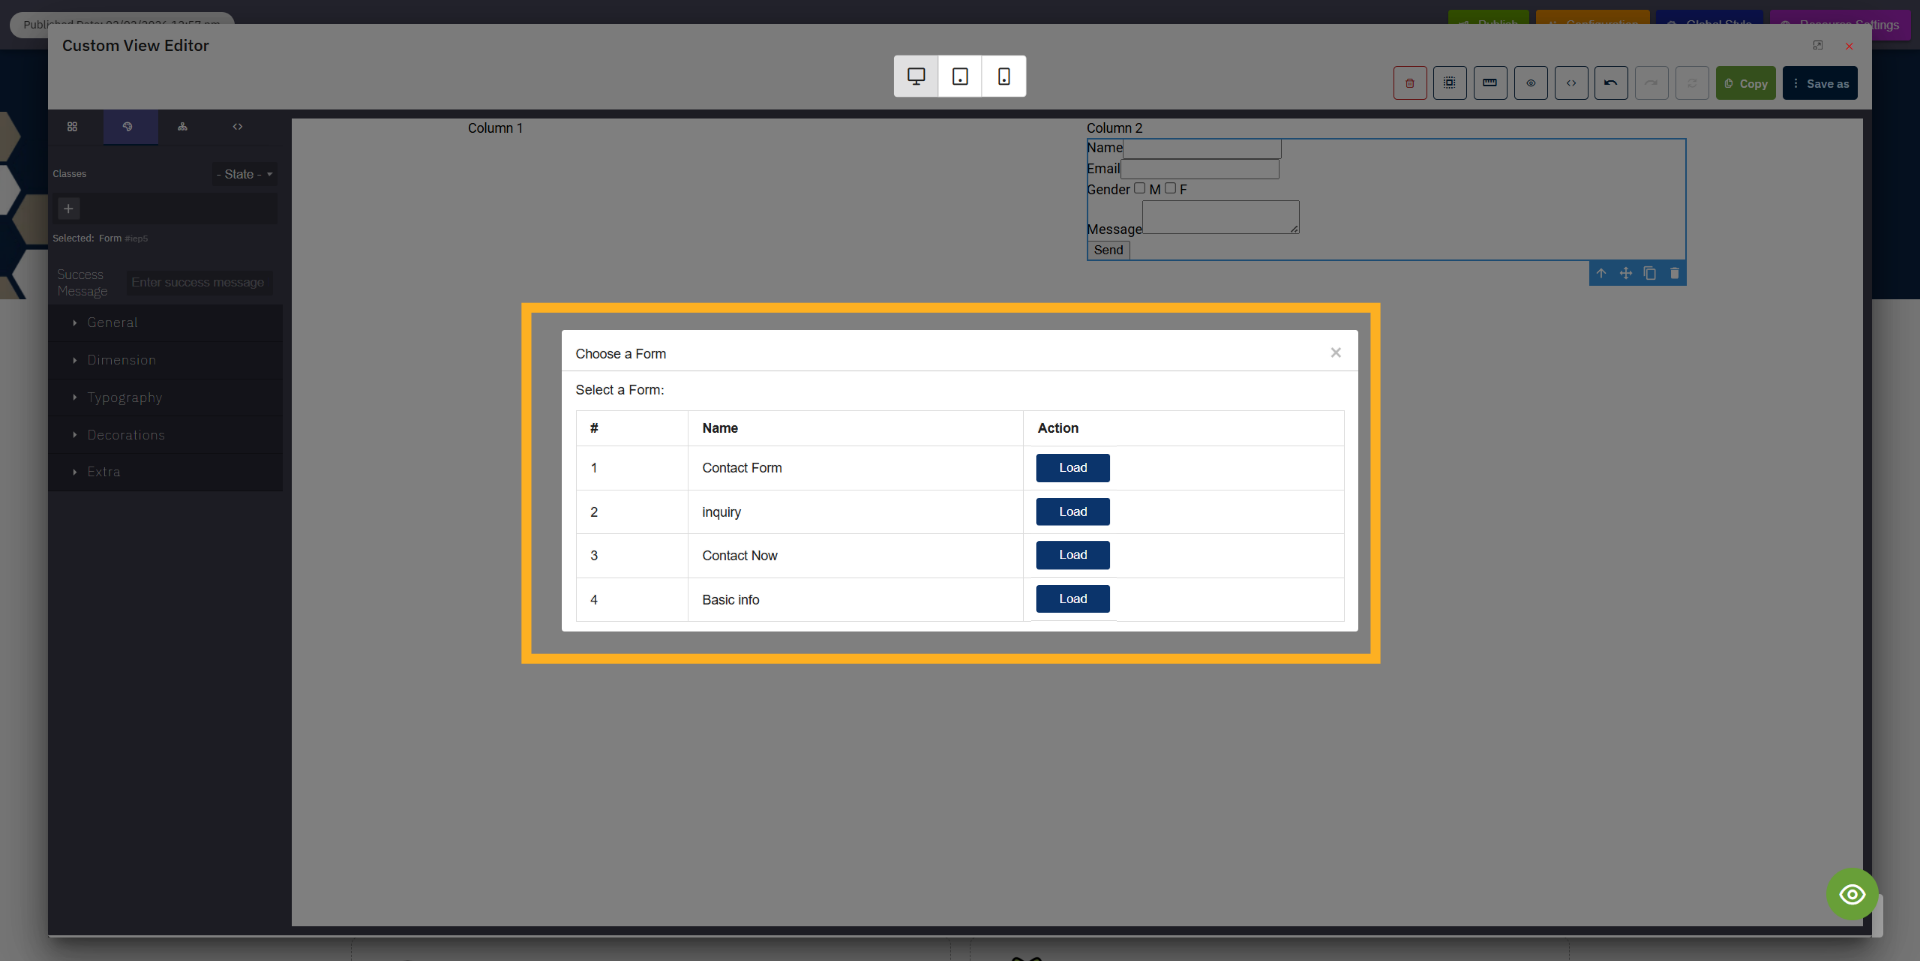Duplicate the form using the copy icon
1920x961 pixels.
pyautogui.click(x=1650, y=273)
